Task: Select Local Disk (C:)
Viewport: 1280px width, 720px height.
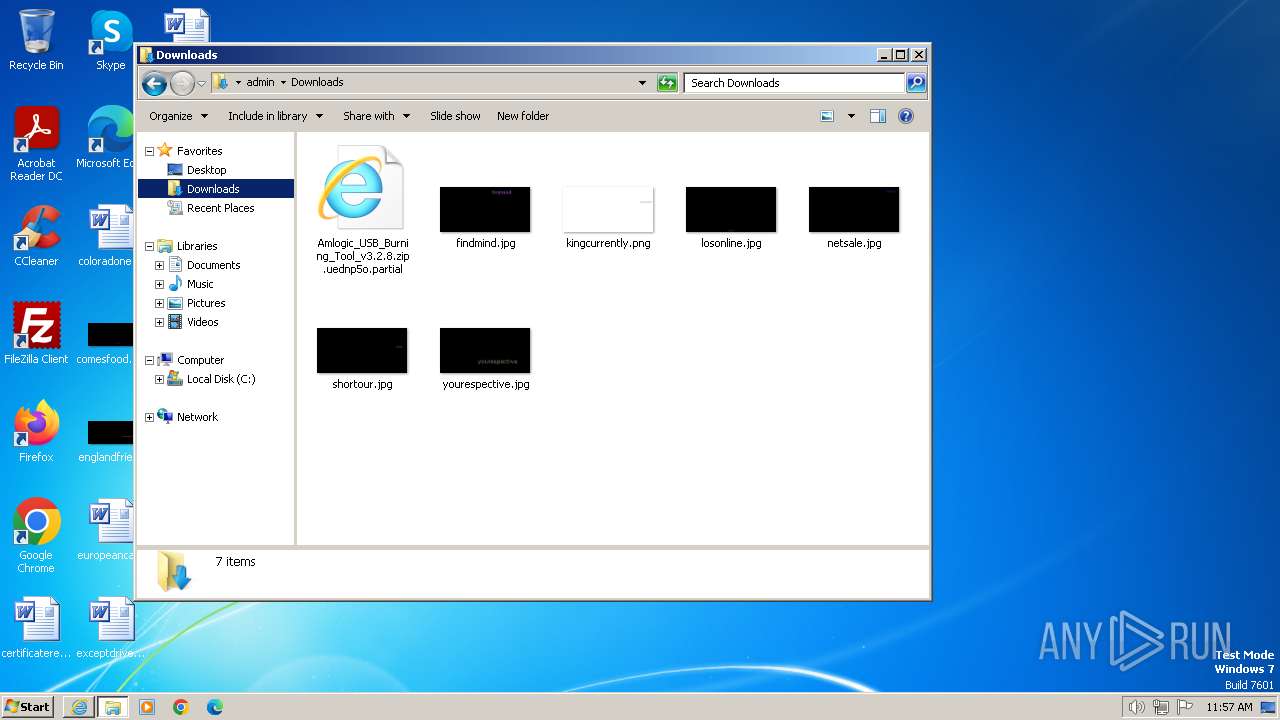Action: pos(221,379)
